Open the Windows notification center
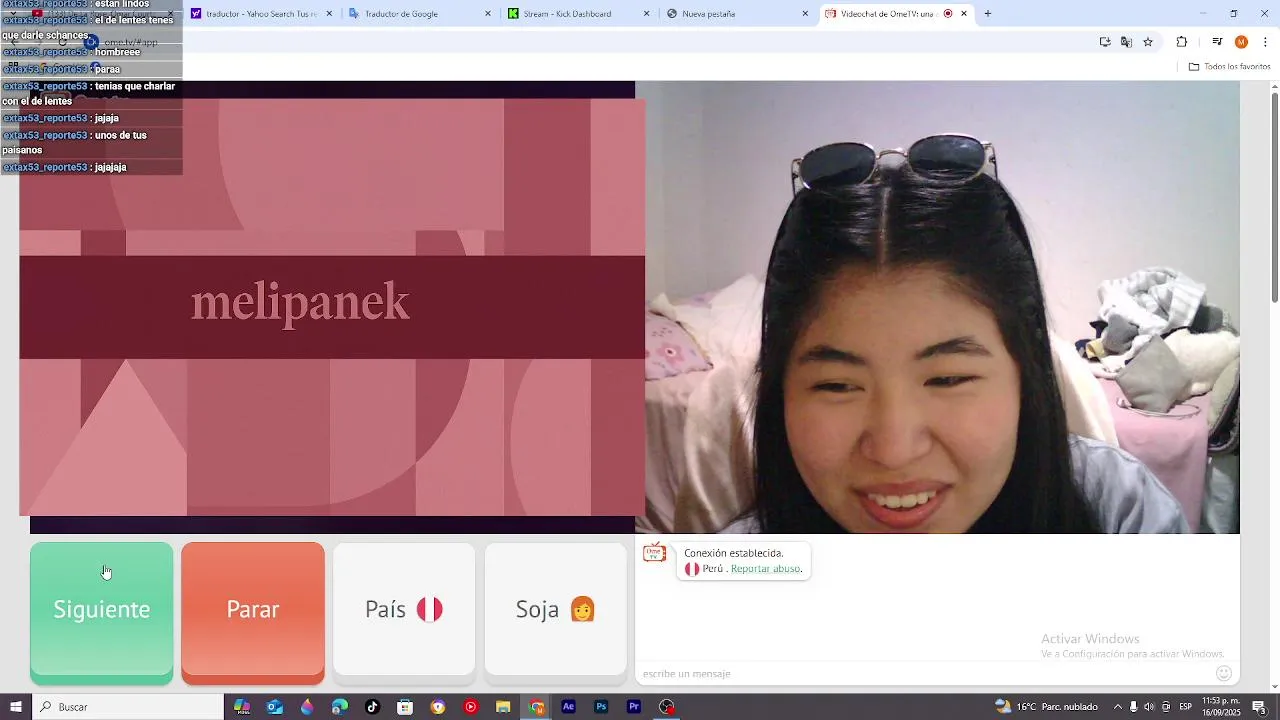Viewport: 1280px width, 720px height. pos(1260,707)
